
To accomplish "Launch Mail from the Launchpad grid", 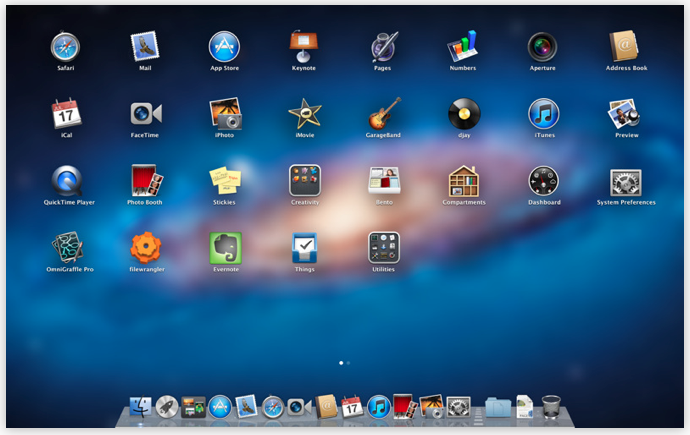I will tap(145, 46).
